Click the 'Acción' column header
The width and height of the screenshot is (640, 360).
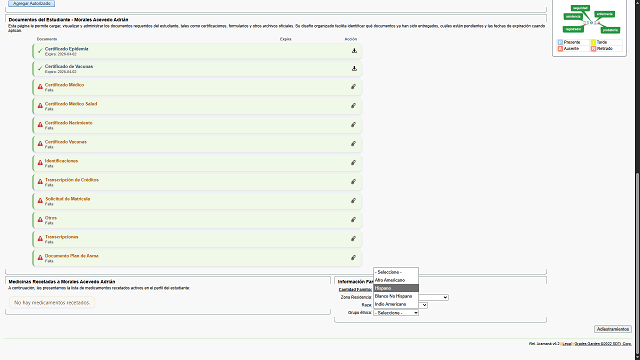[x=351, y=39]
